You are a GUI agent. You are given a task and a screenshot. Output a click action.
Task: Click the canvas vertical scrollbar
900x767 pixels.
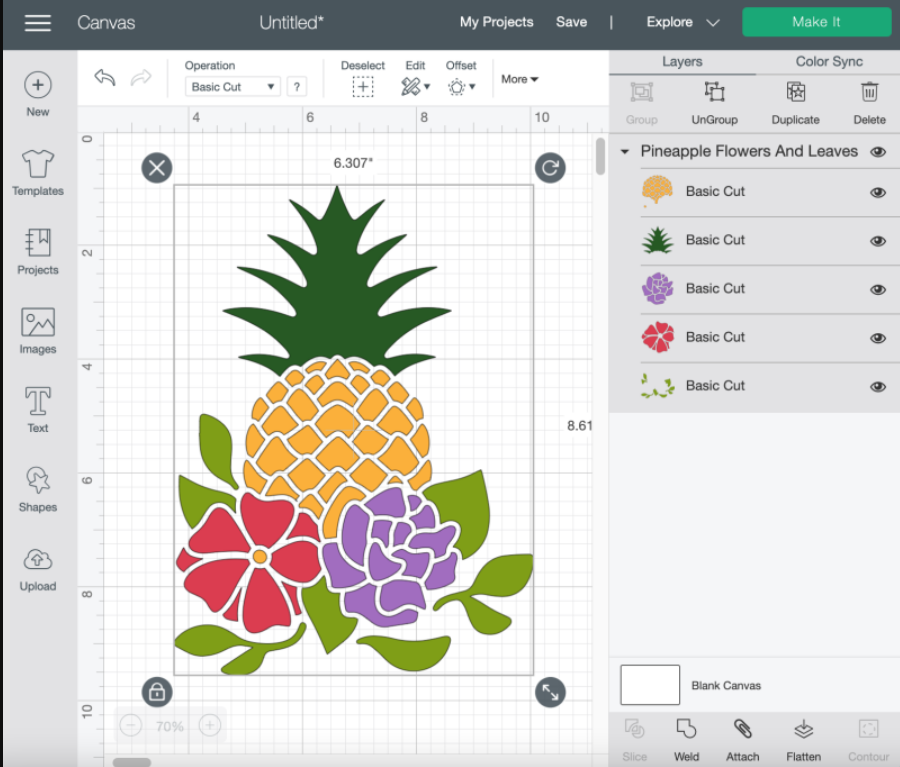click(x=600, y=156)
